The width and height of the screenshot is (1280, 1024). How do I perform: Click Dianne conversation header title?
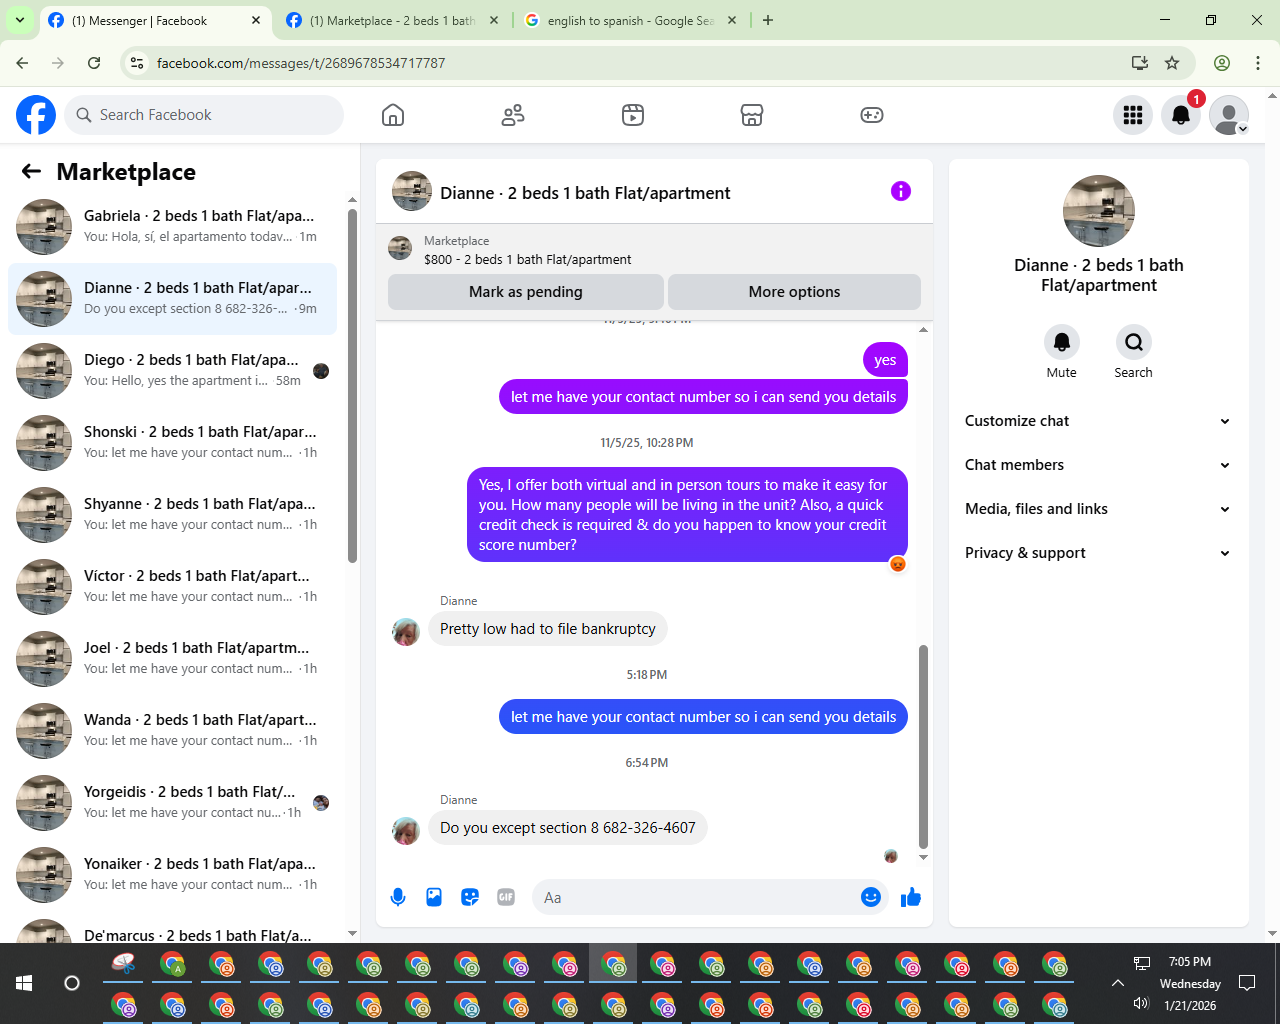[x=585, y=193]
